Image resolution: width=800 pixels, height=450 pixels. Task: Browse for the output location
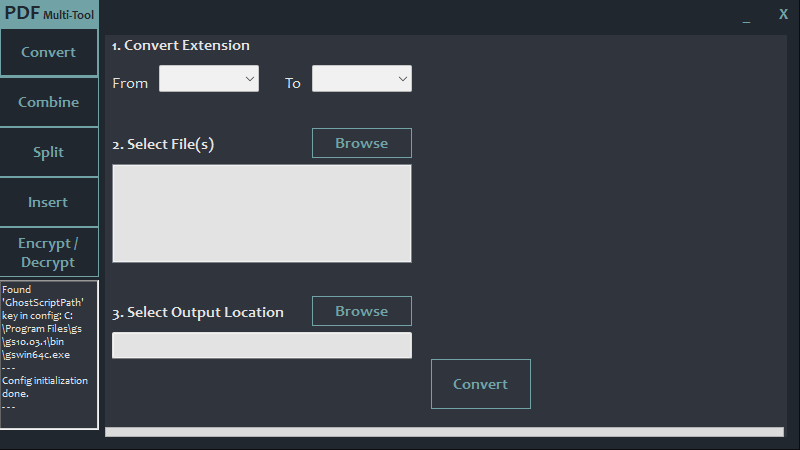(x=362, y=311)
